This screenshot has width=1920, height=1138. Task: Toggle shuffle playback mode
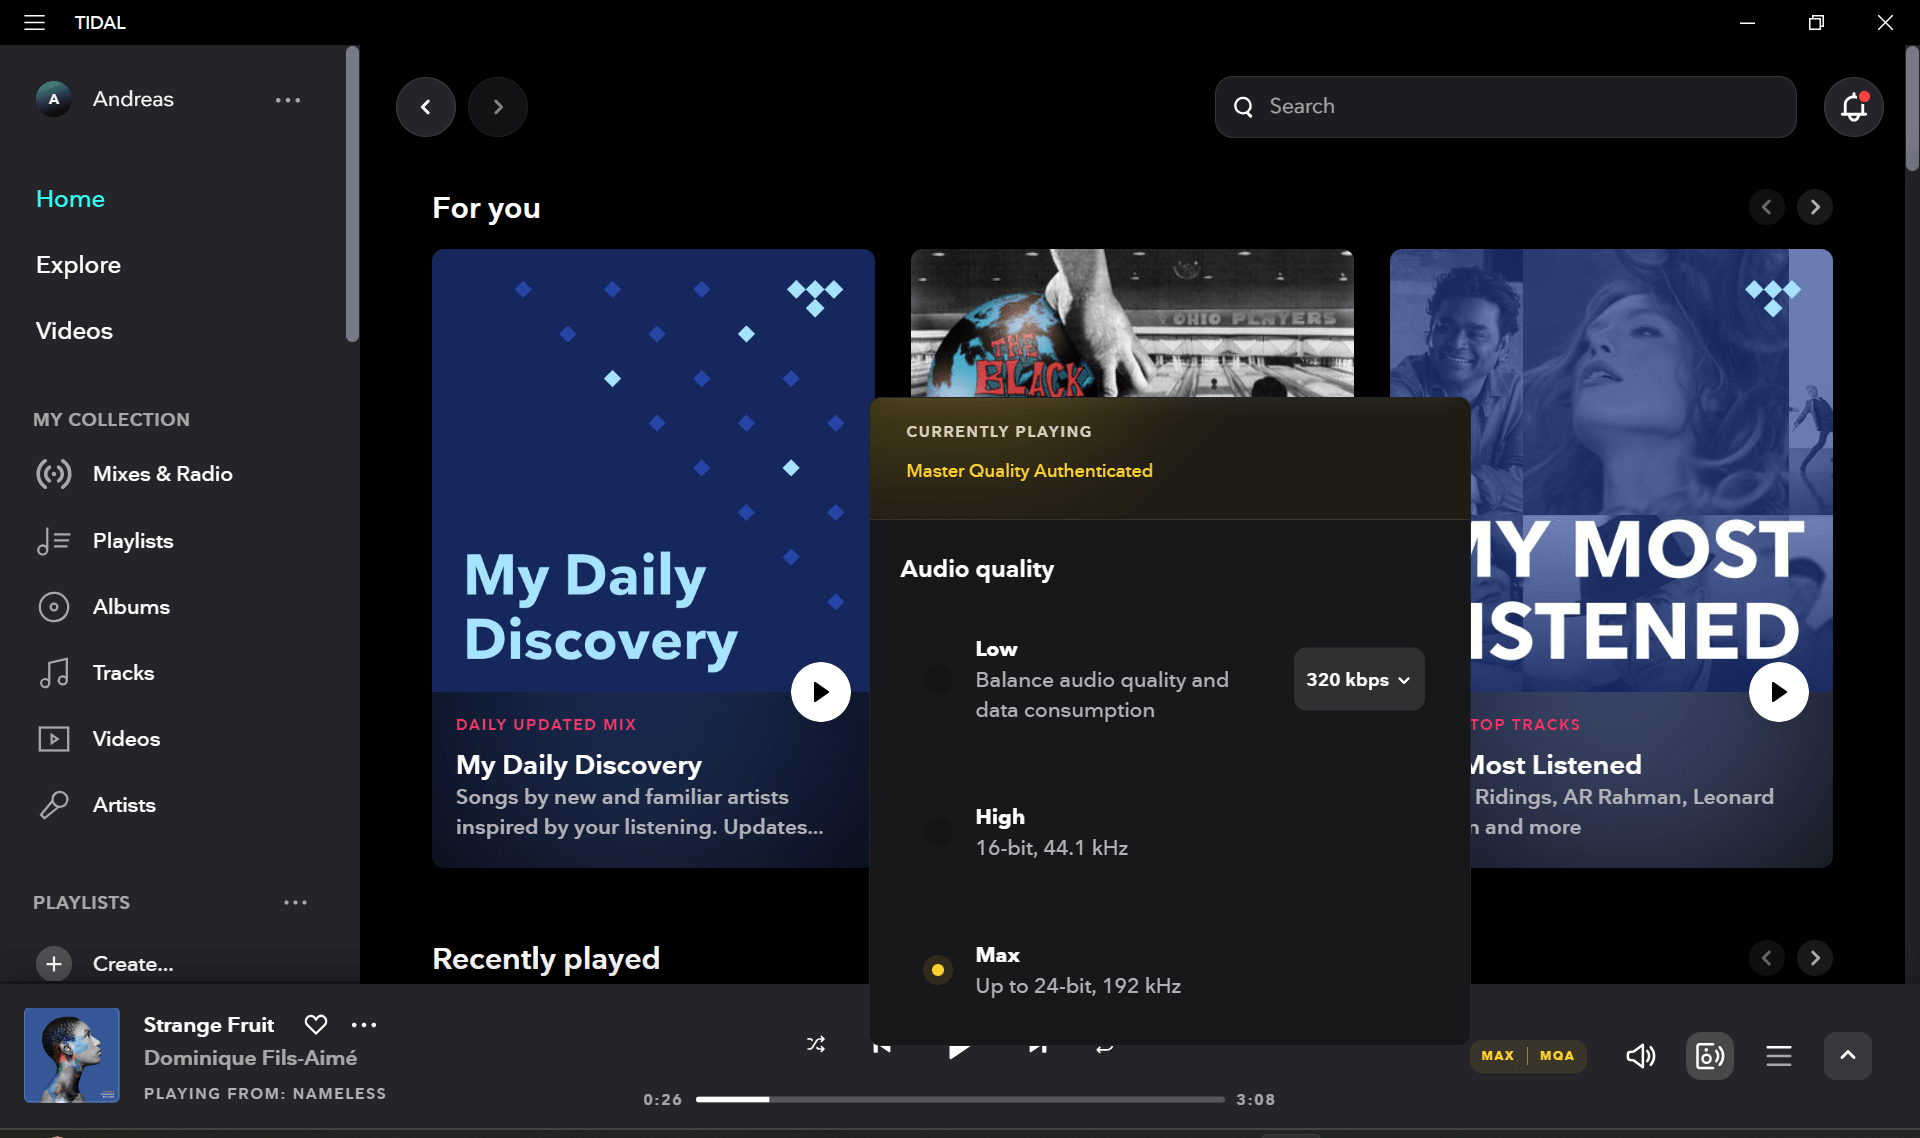tap(815, 1044)
